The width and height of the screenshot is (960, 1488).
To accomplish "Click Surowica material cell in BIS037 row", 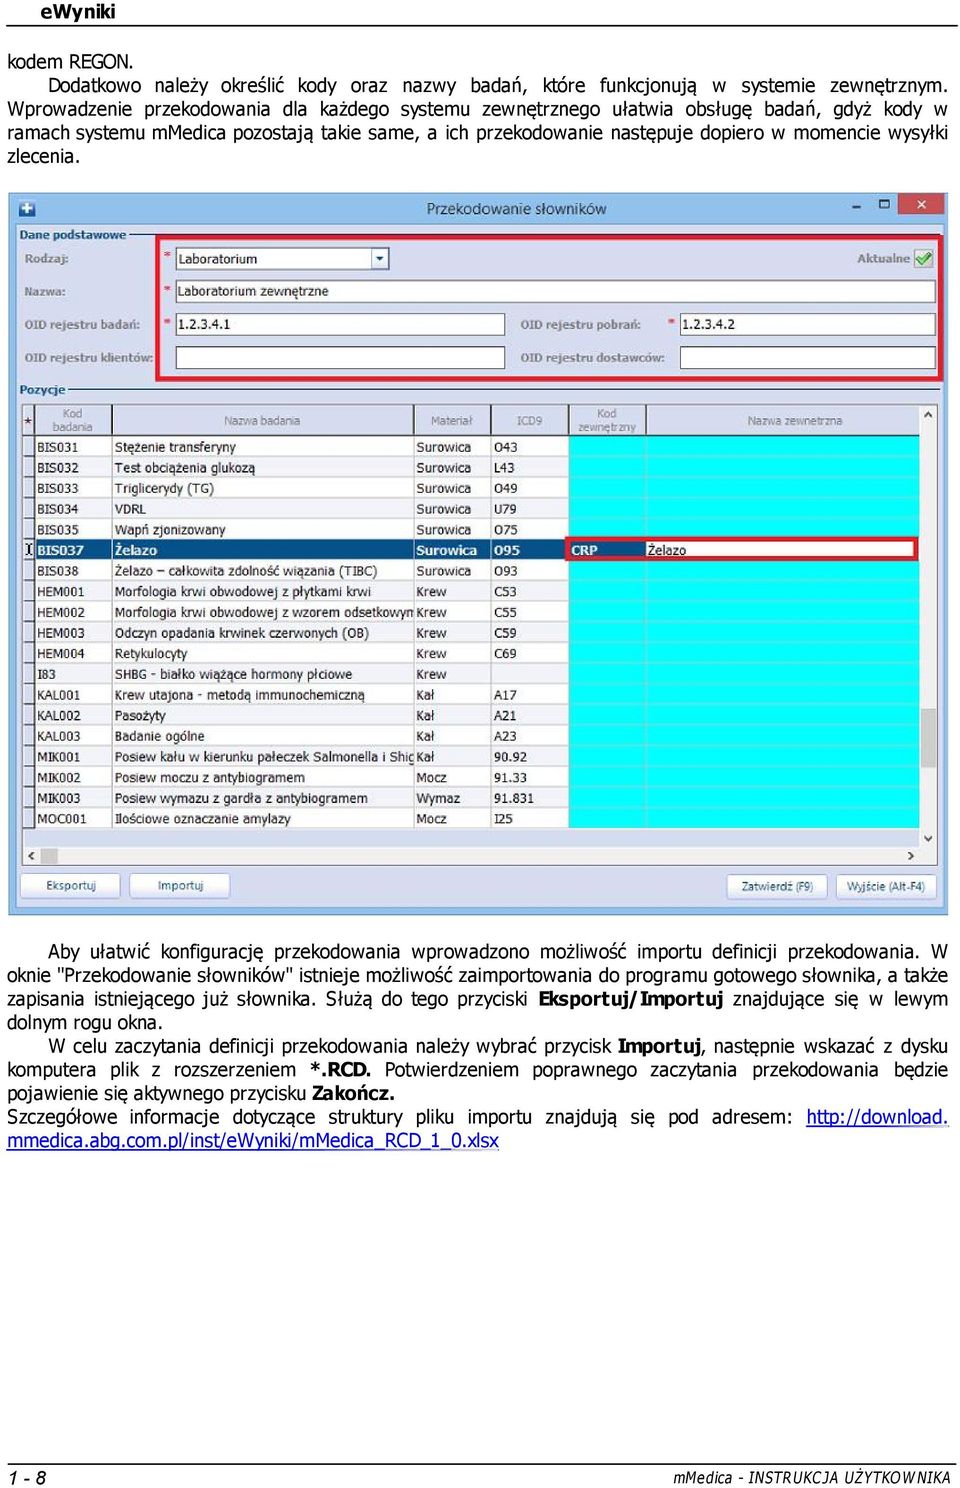I will pos(452,550).
